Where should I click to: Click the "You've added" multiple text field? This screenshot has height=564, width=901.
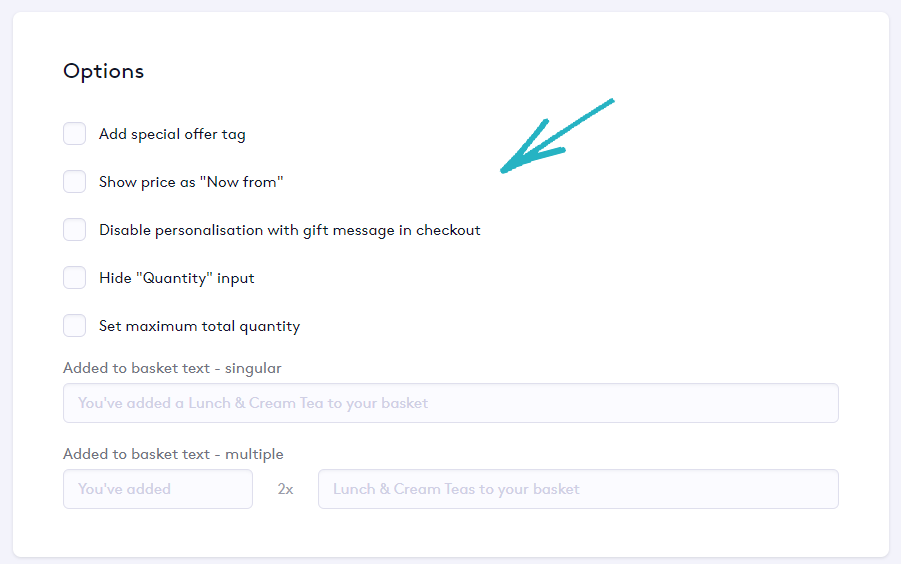pos(158,489)
